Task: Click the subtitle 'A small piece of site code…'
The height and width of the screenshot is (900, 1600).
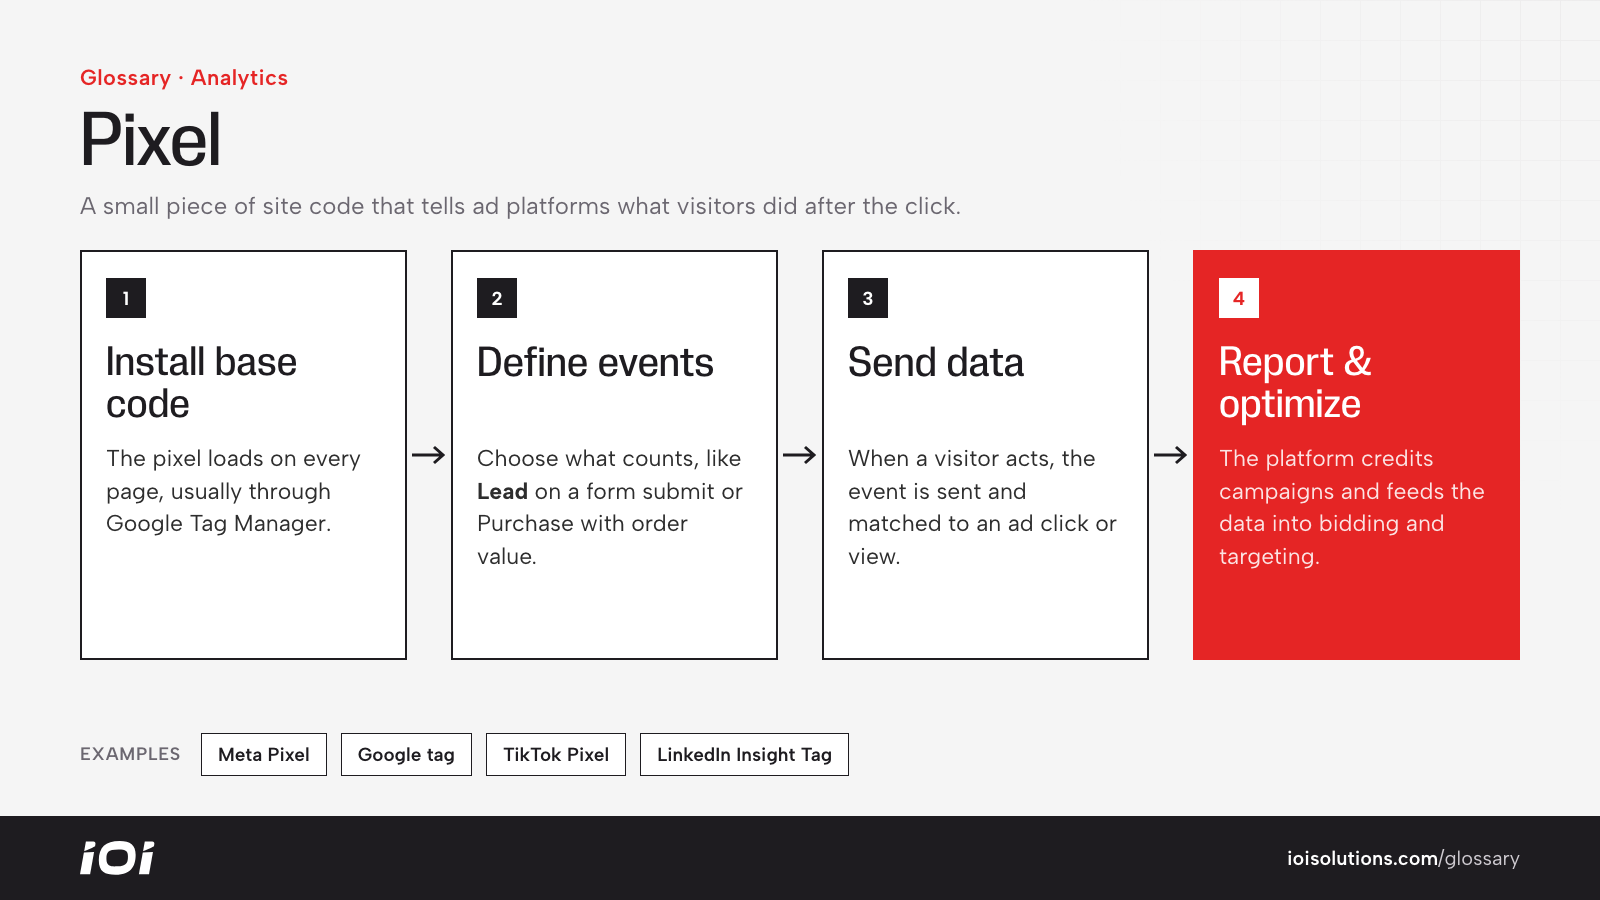Action: tap(520, 206)
